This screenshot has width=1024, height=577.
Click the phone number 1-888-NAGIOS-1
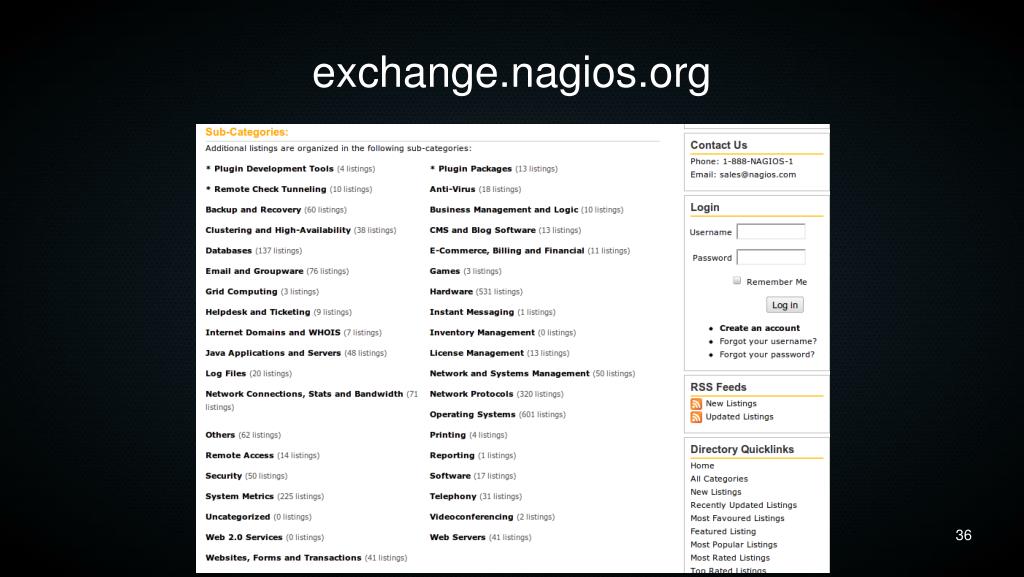coord(758,161)
